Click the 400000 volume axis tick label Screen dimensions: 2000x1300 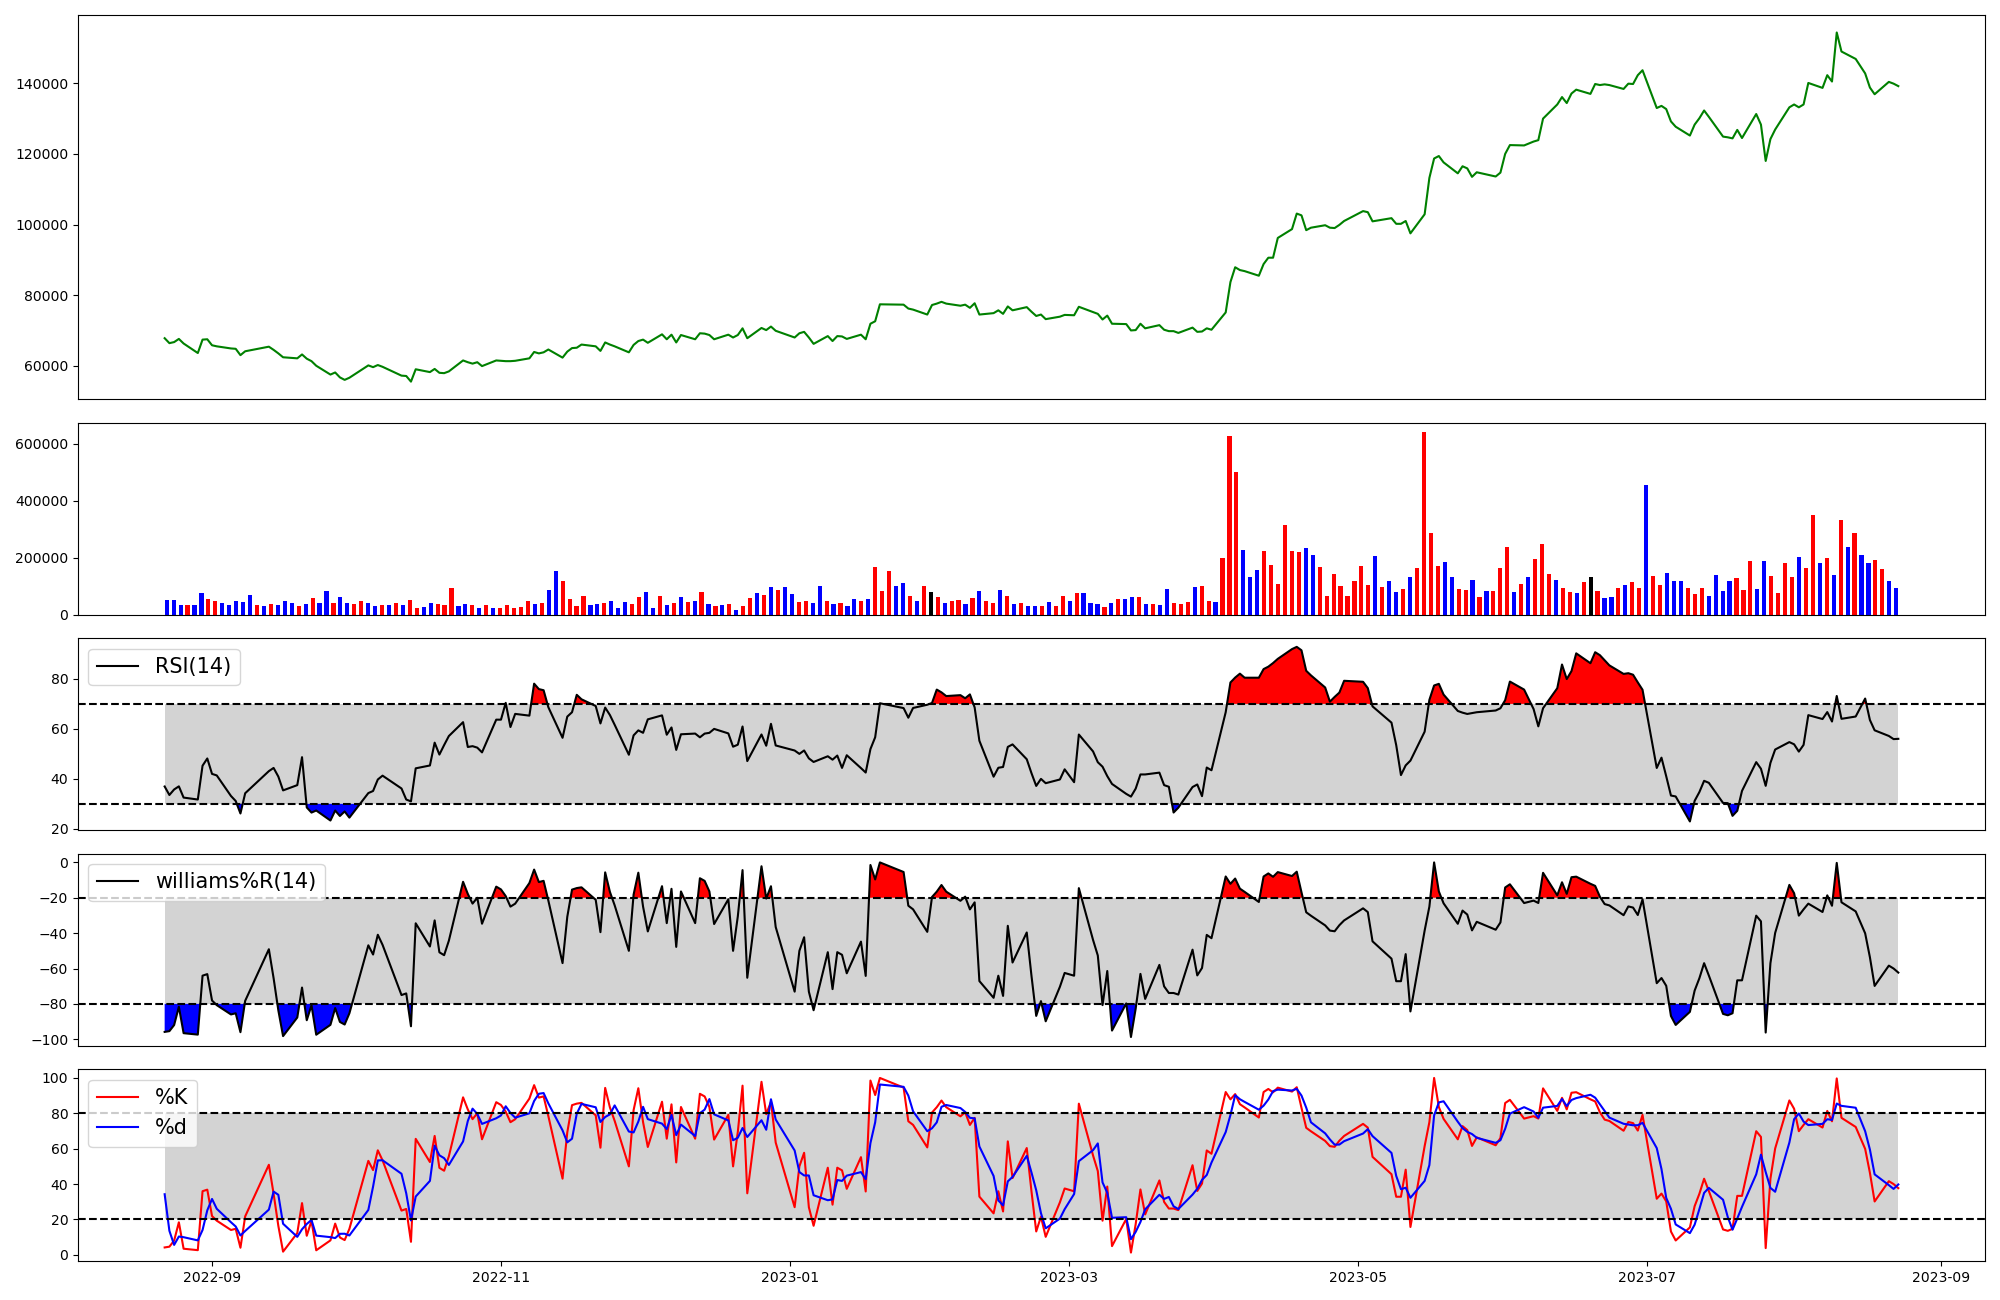coord(42,501)
